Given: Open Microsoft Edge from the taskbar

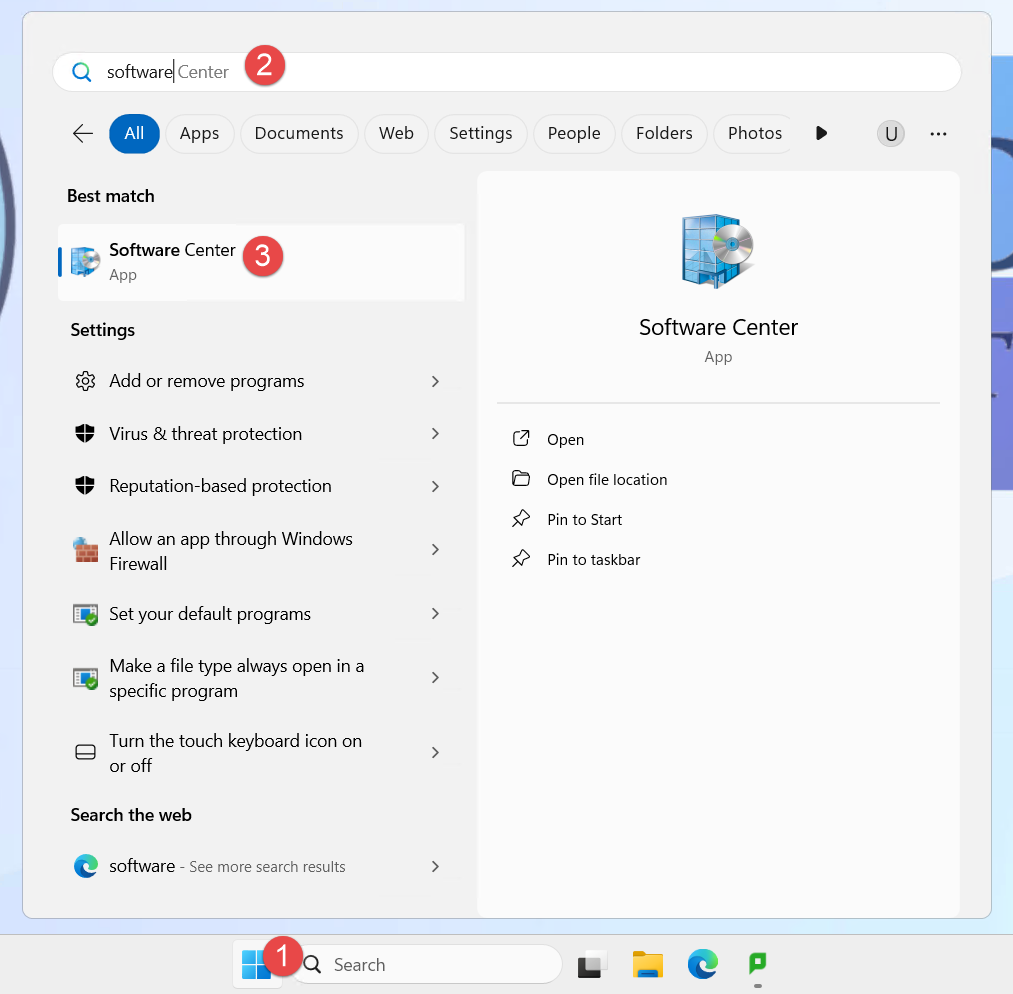Looking at the screenshot, I should click(x=702, y=964).
